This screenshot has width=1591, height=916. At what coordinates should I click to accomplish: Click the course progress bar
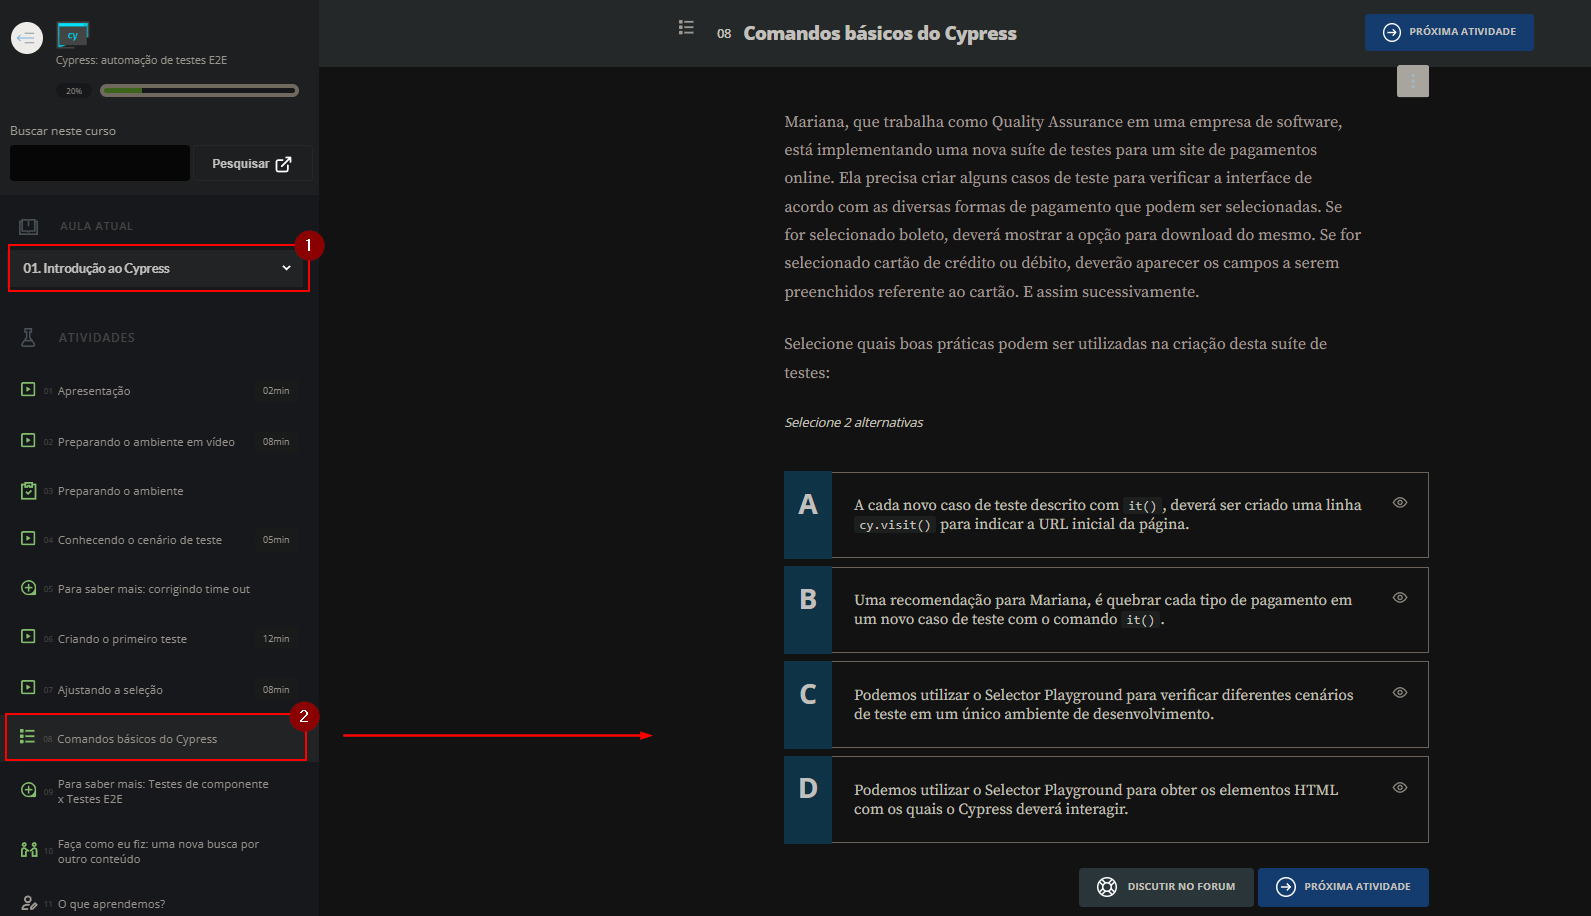(x=199, y=90)
